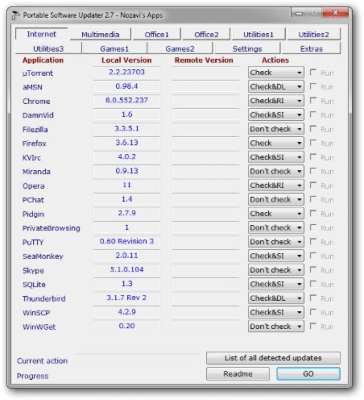This screenshot has width=364, height=400.
Task: Select the Miranda application label
Action: (x=36, y=172)
